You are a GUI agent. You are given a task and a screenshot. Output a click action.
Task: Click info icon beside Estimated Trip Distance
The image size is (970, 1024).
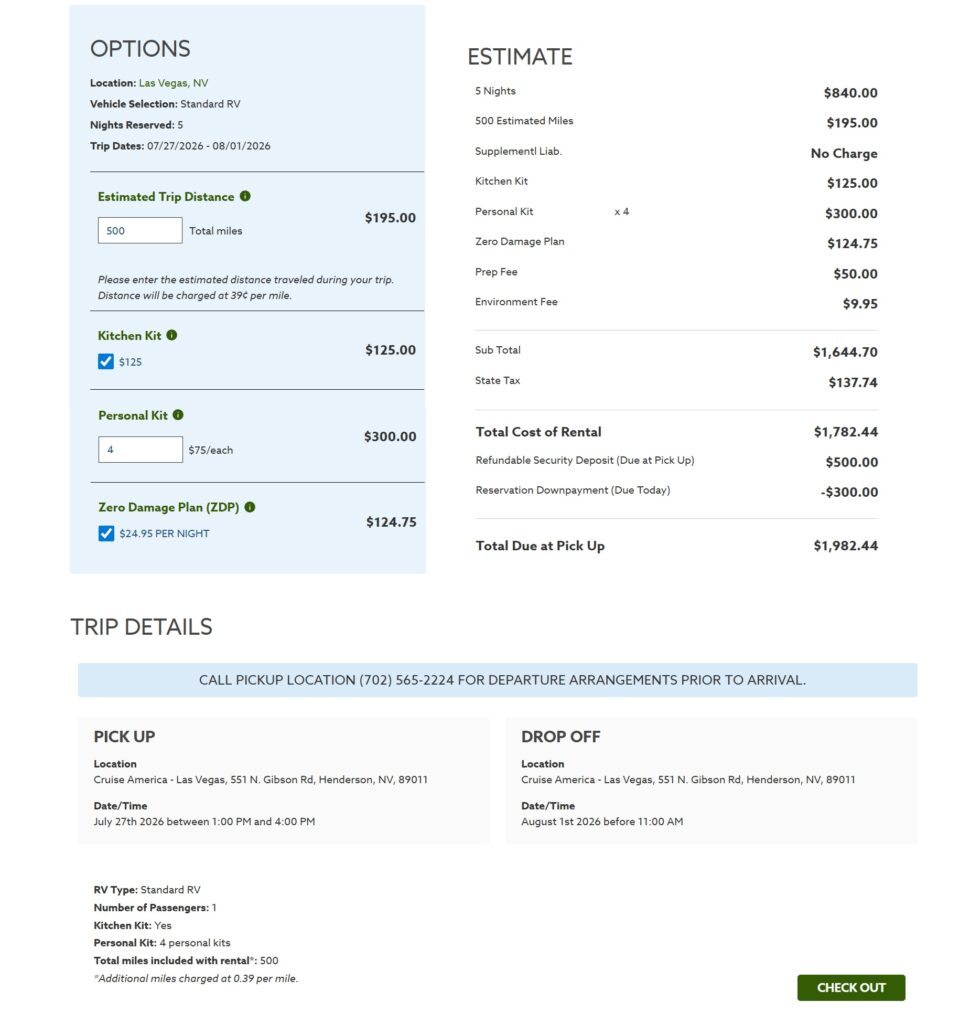tap(246, 196)
